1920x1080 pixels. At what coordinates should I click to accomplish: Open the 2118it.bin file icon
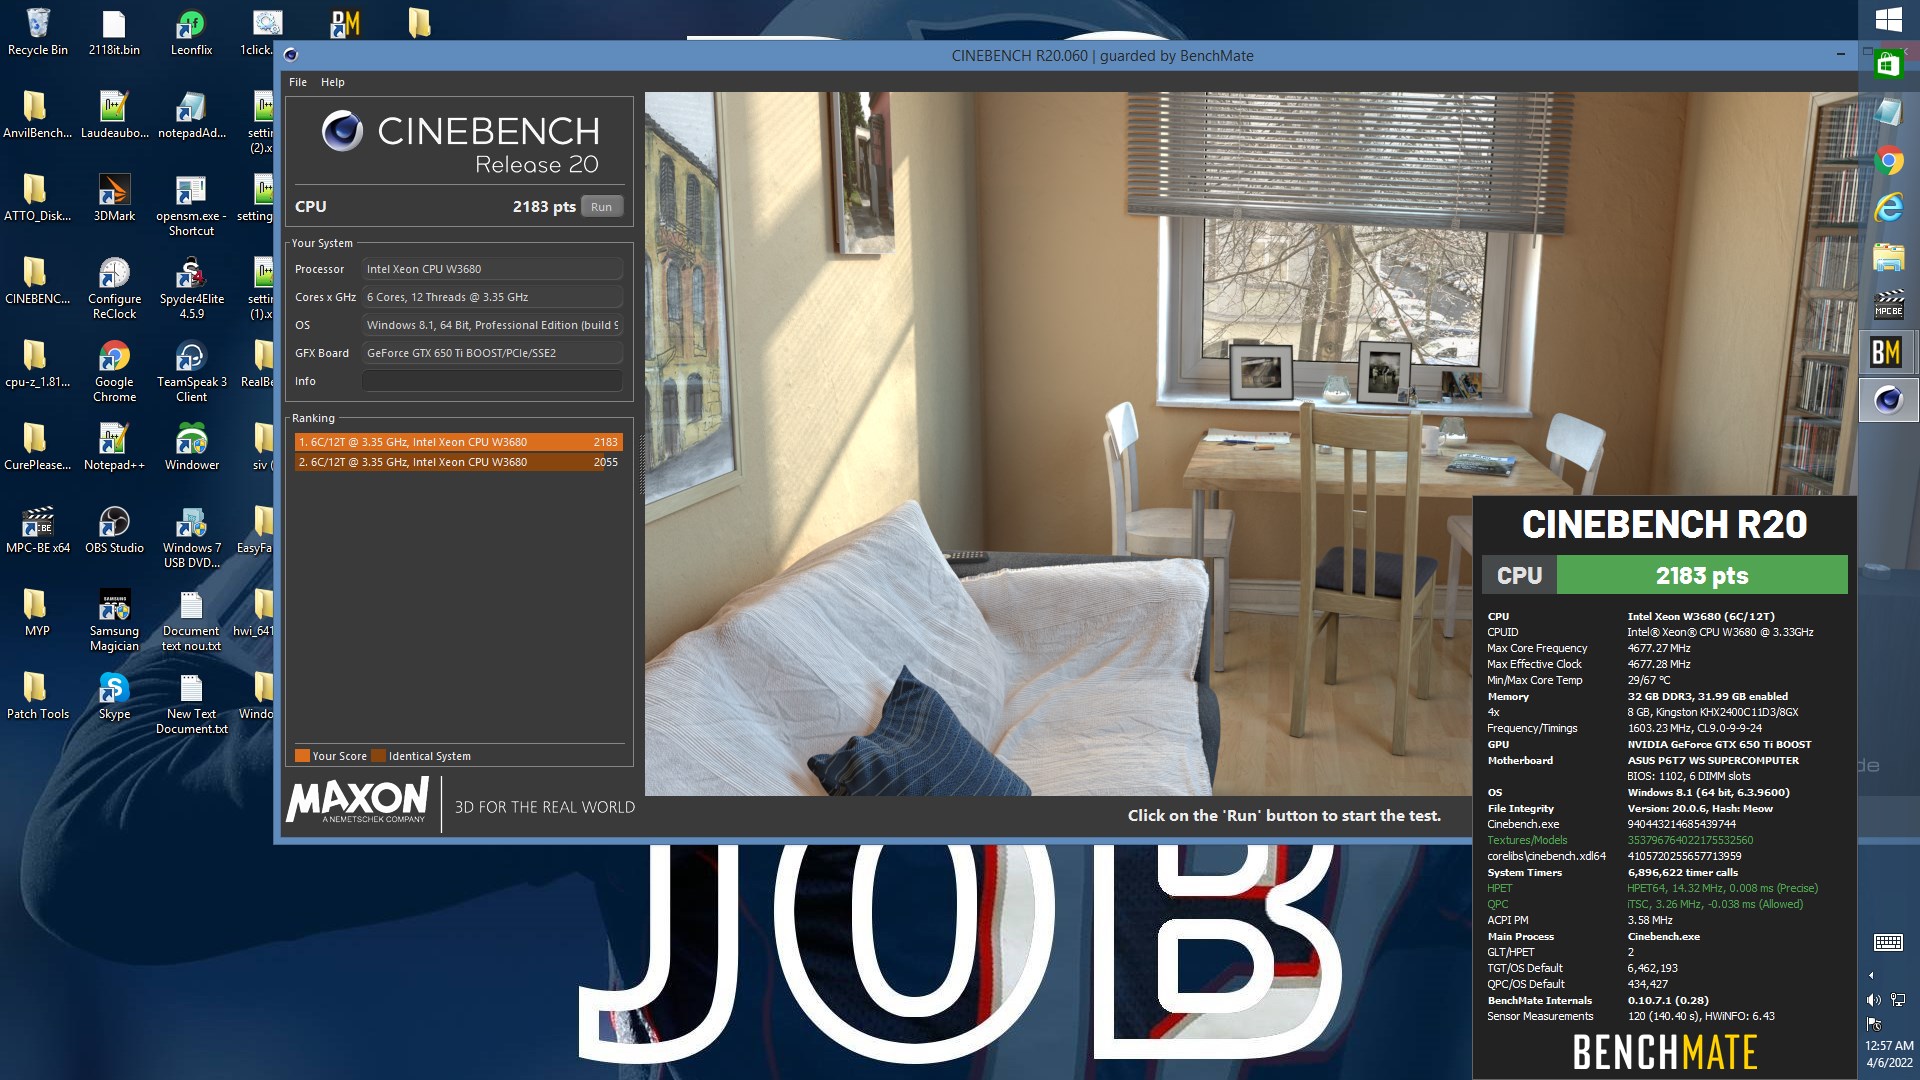[x=114, y=31]
